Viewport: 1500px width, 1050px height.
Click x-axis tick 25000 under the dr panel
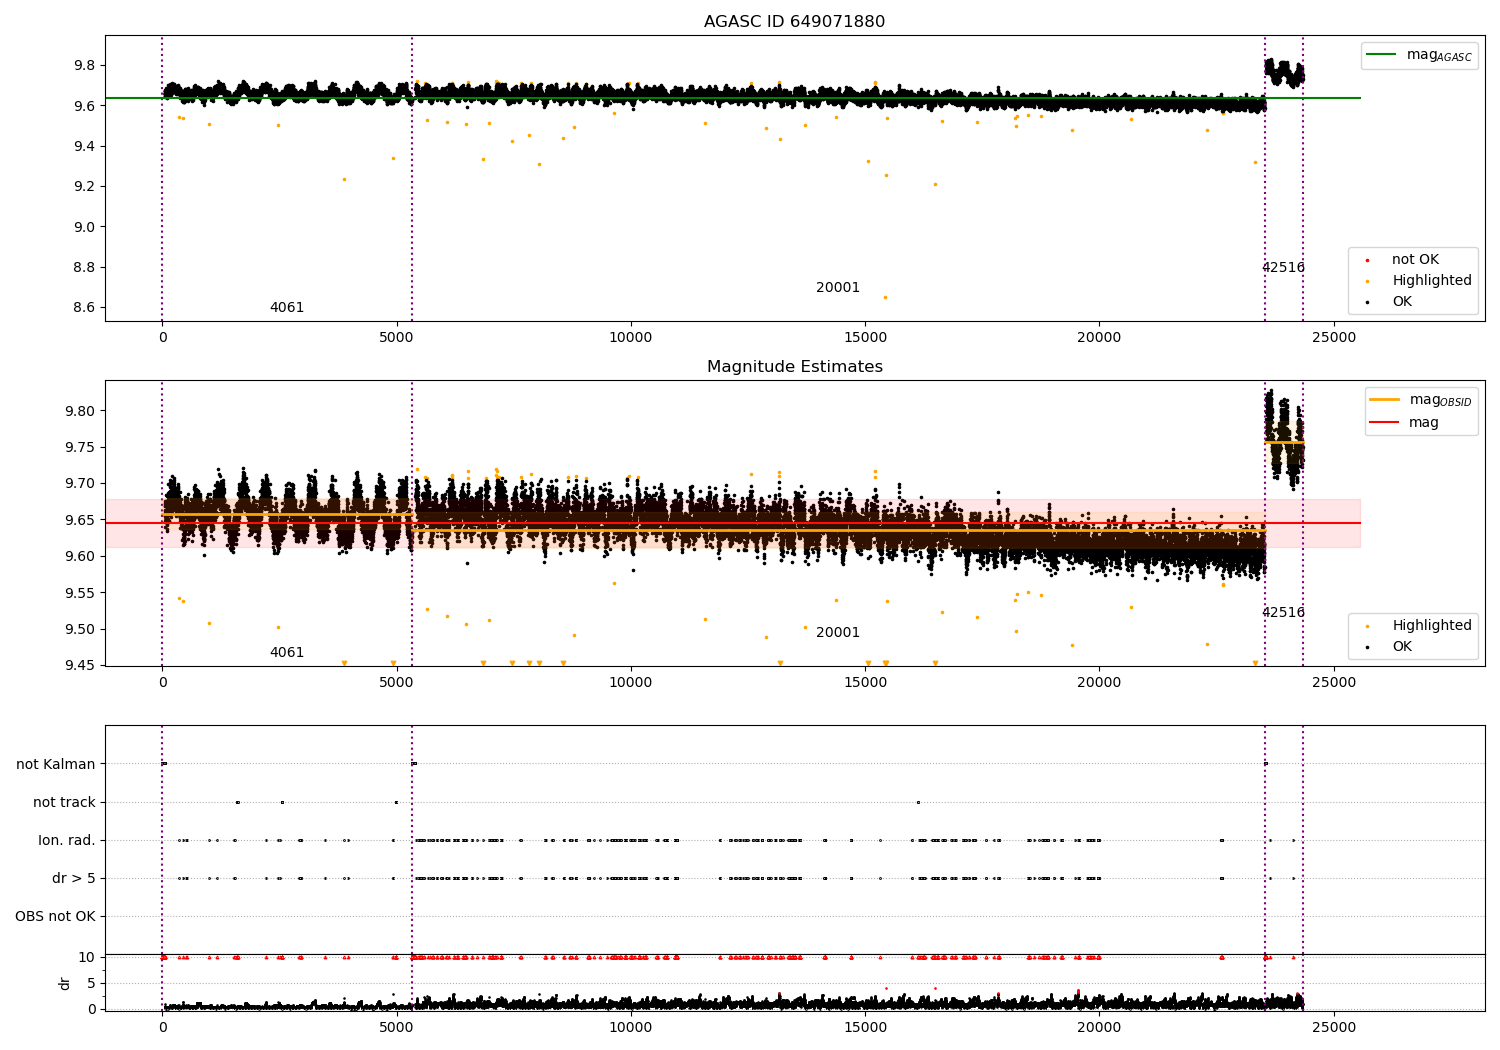pyautogui.click(x=1334, y=1028)
